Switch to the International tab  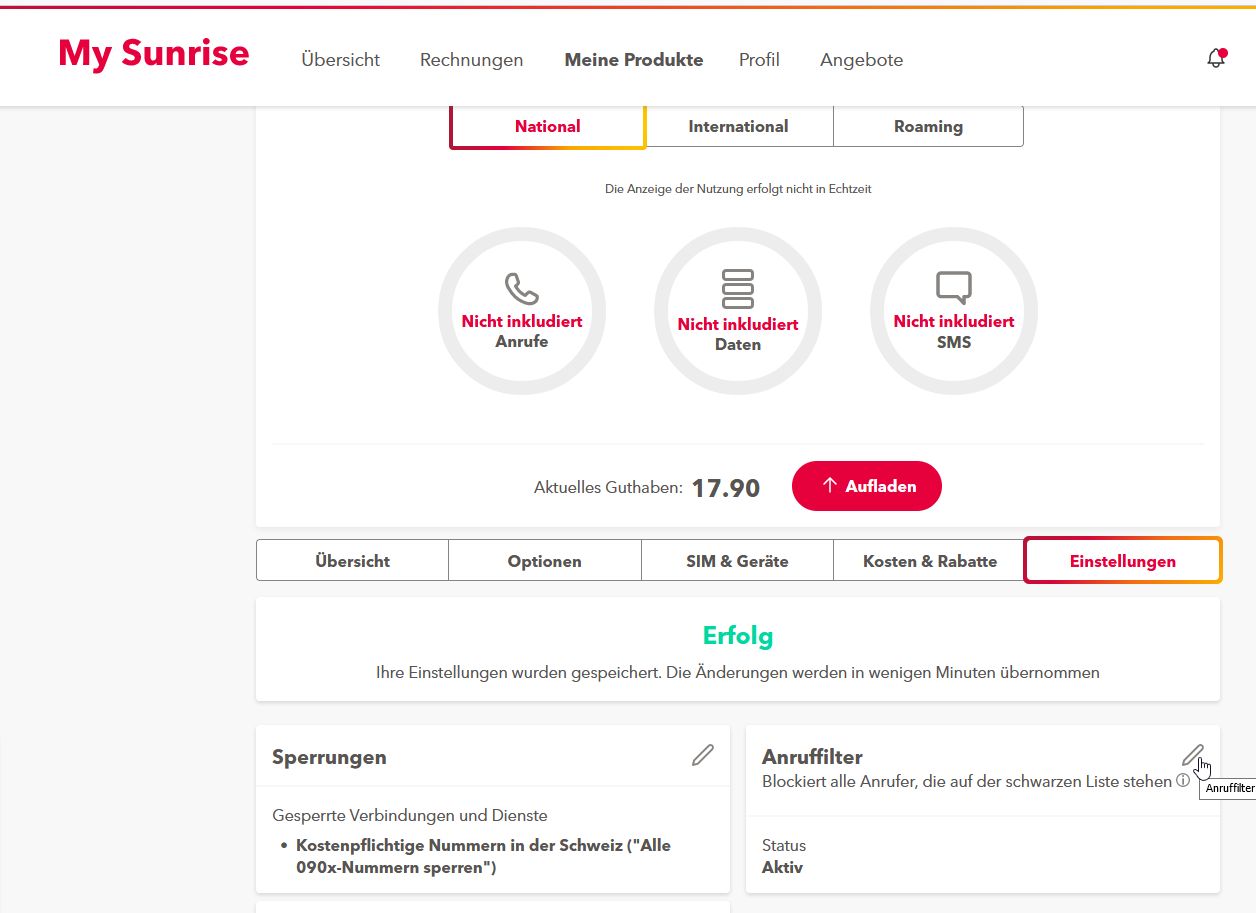738,127
